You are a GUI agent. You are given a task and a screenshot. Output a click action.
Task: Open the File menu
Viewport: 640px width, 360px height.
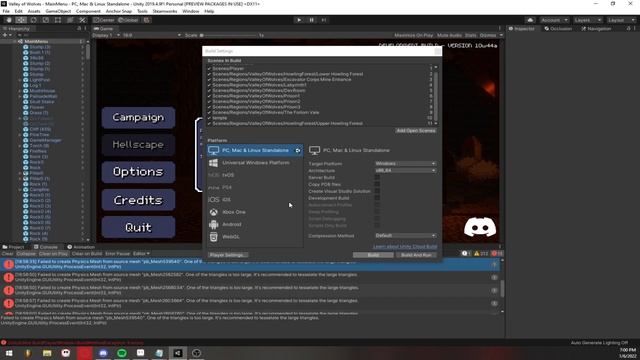(x=6, y=11)
